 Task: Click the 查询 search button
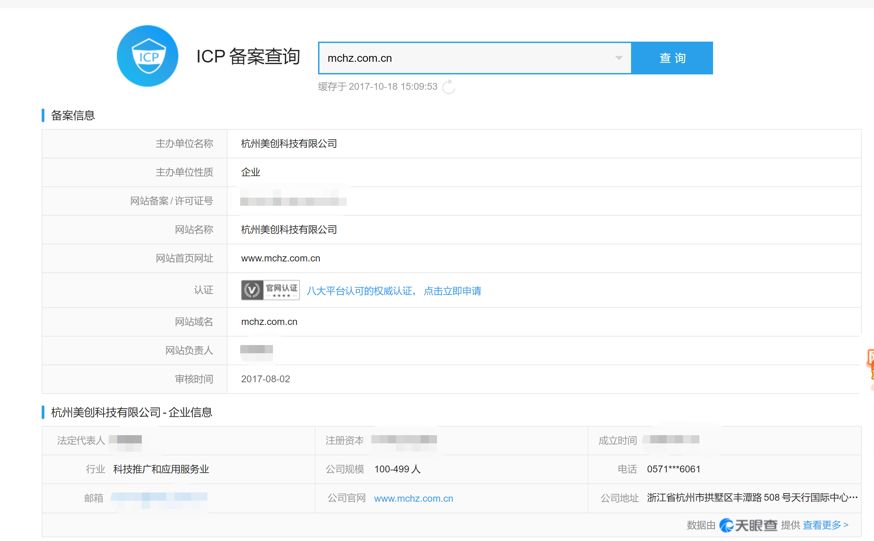pos(672,58)
